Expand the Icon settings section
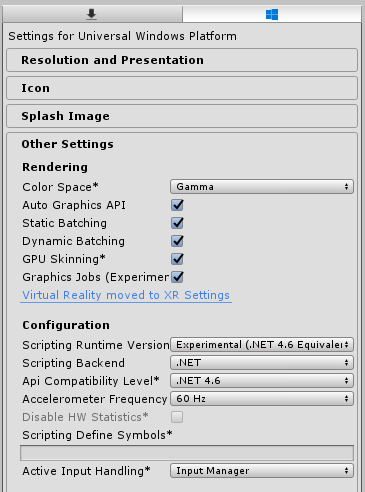The height and width of the screenshot is (492, 365). point(182,88)
